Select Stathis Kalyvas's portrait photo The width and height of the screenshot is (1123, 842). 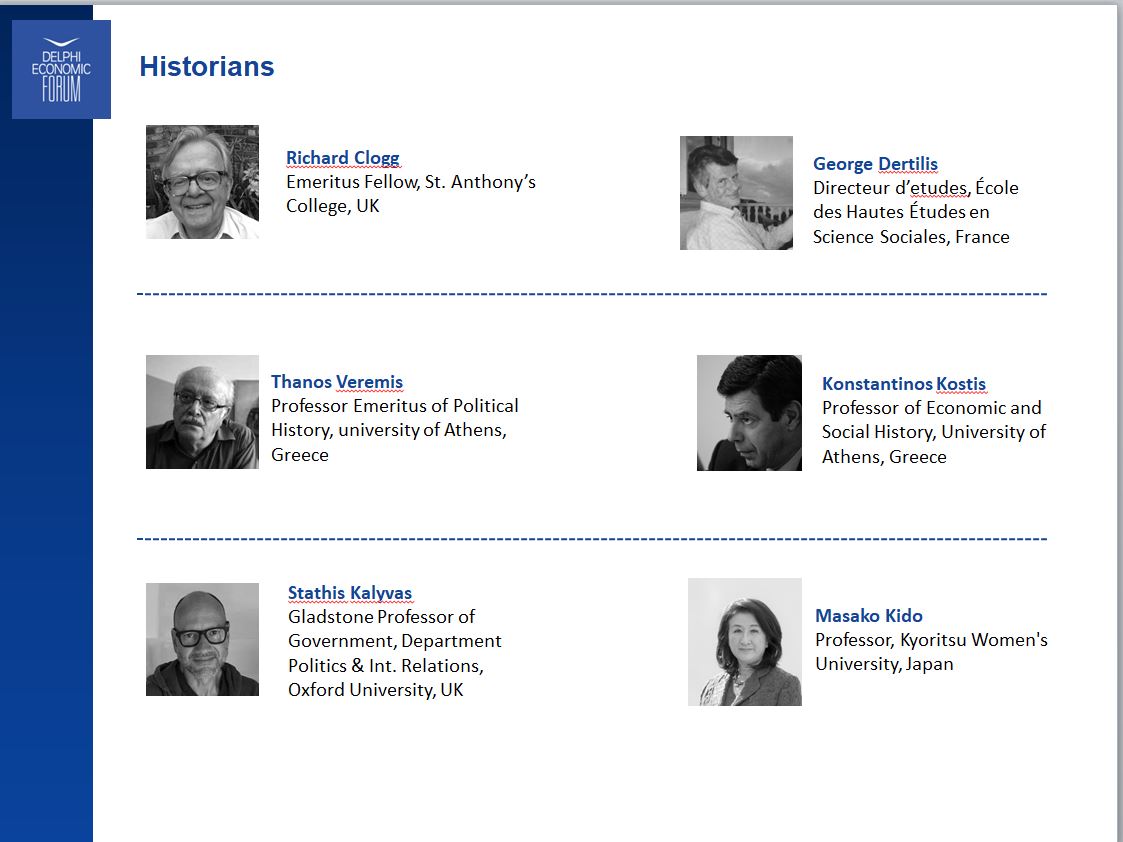[x=203, y=639]
